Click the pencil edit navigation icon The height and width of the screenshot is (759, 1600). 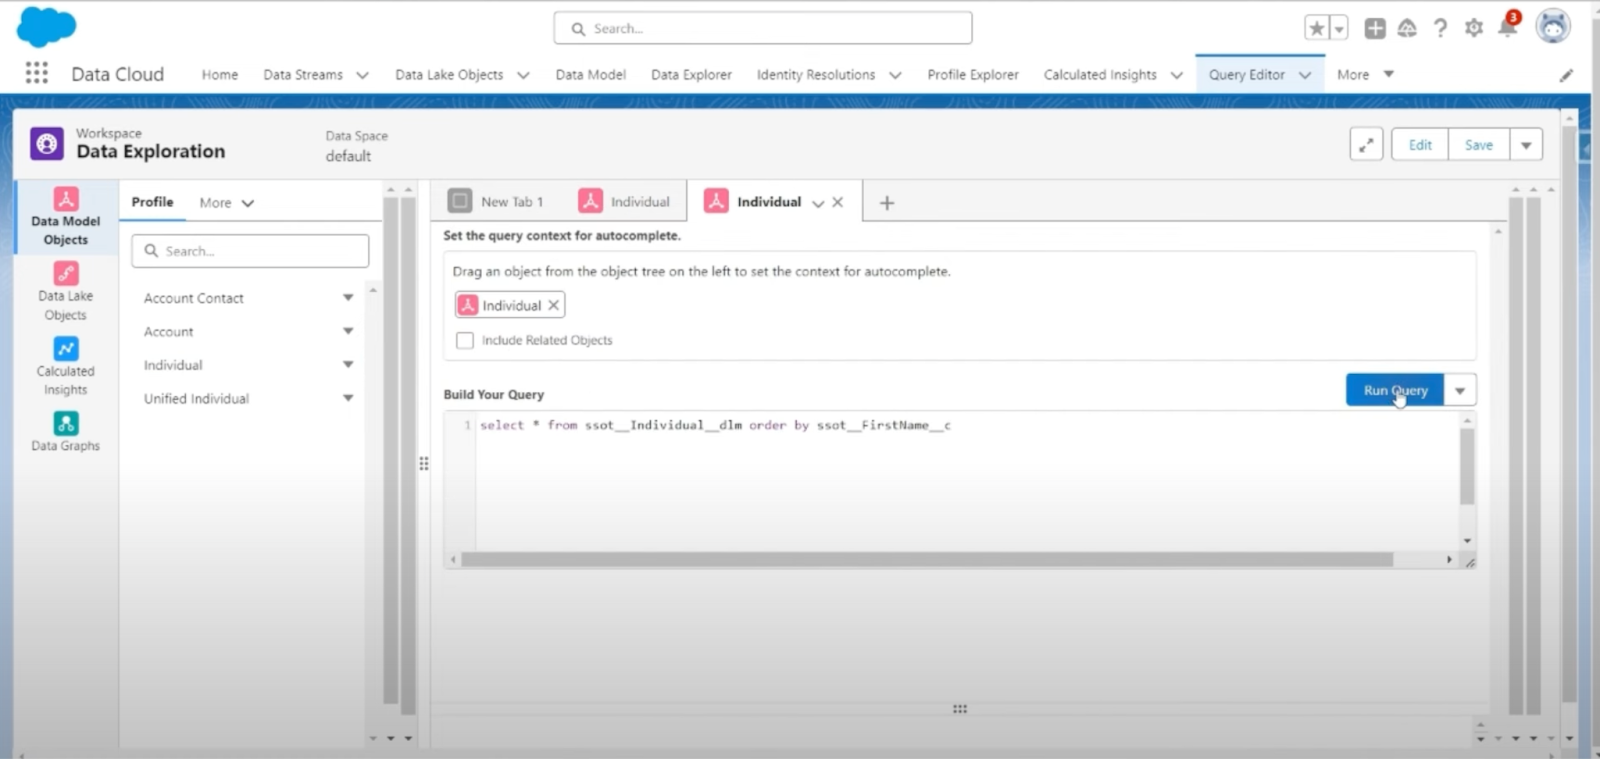click(1566, 75)
